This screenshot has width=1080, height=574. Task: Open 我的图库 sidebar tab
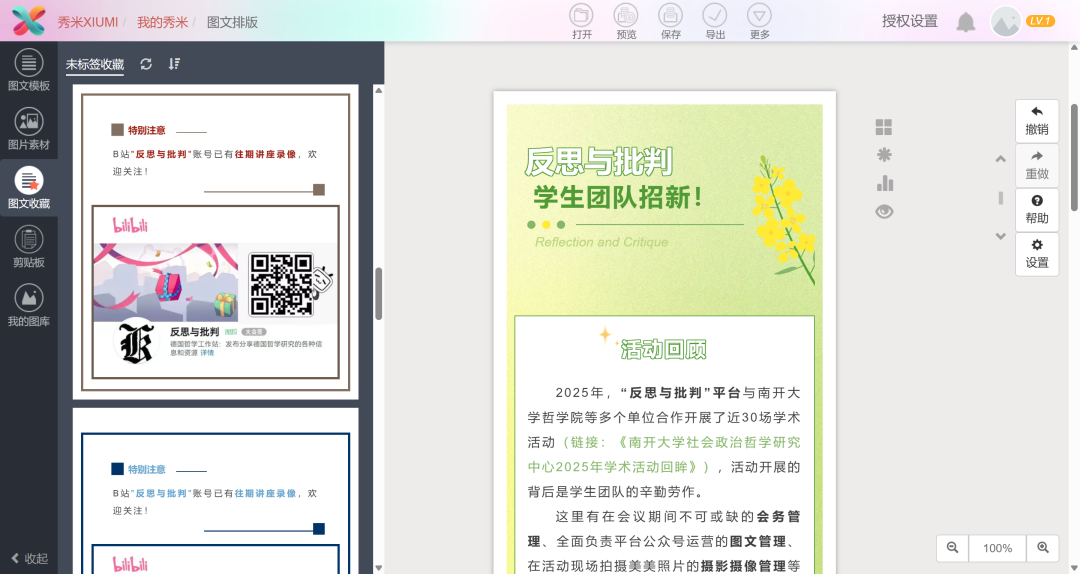tap(28, 305)
